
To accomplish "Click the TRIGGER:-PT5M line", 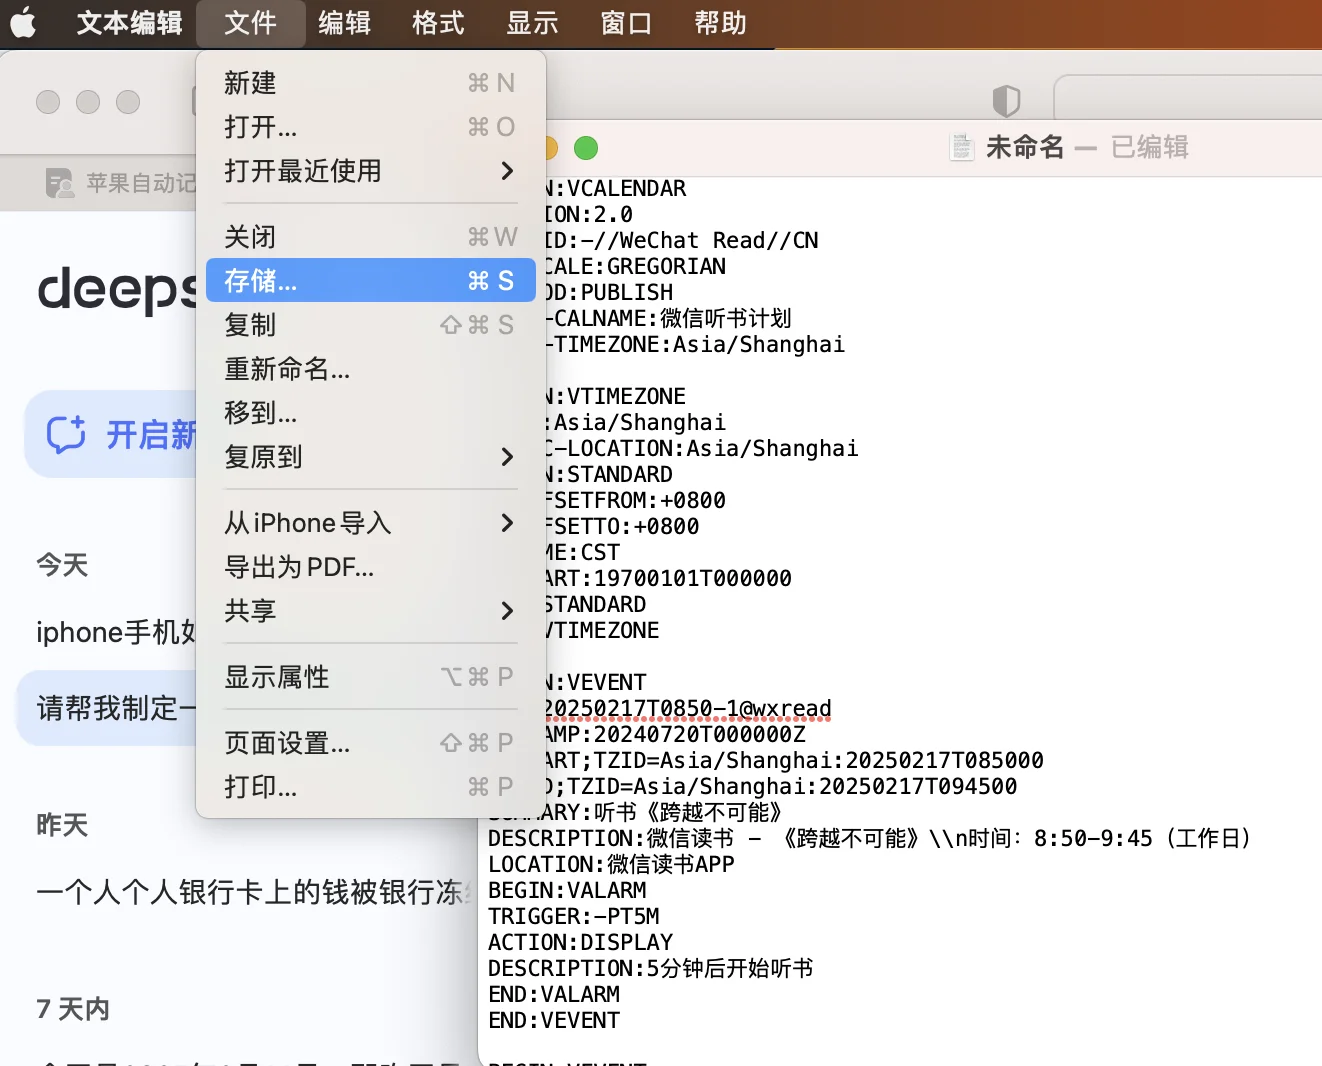I will click(573, 916).
